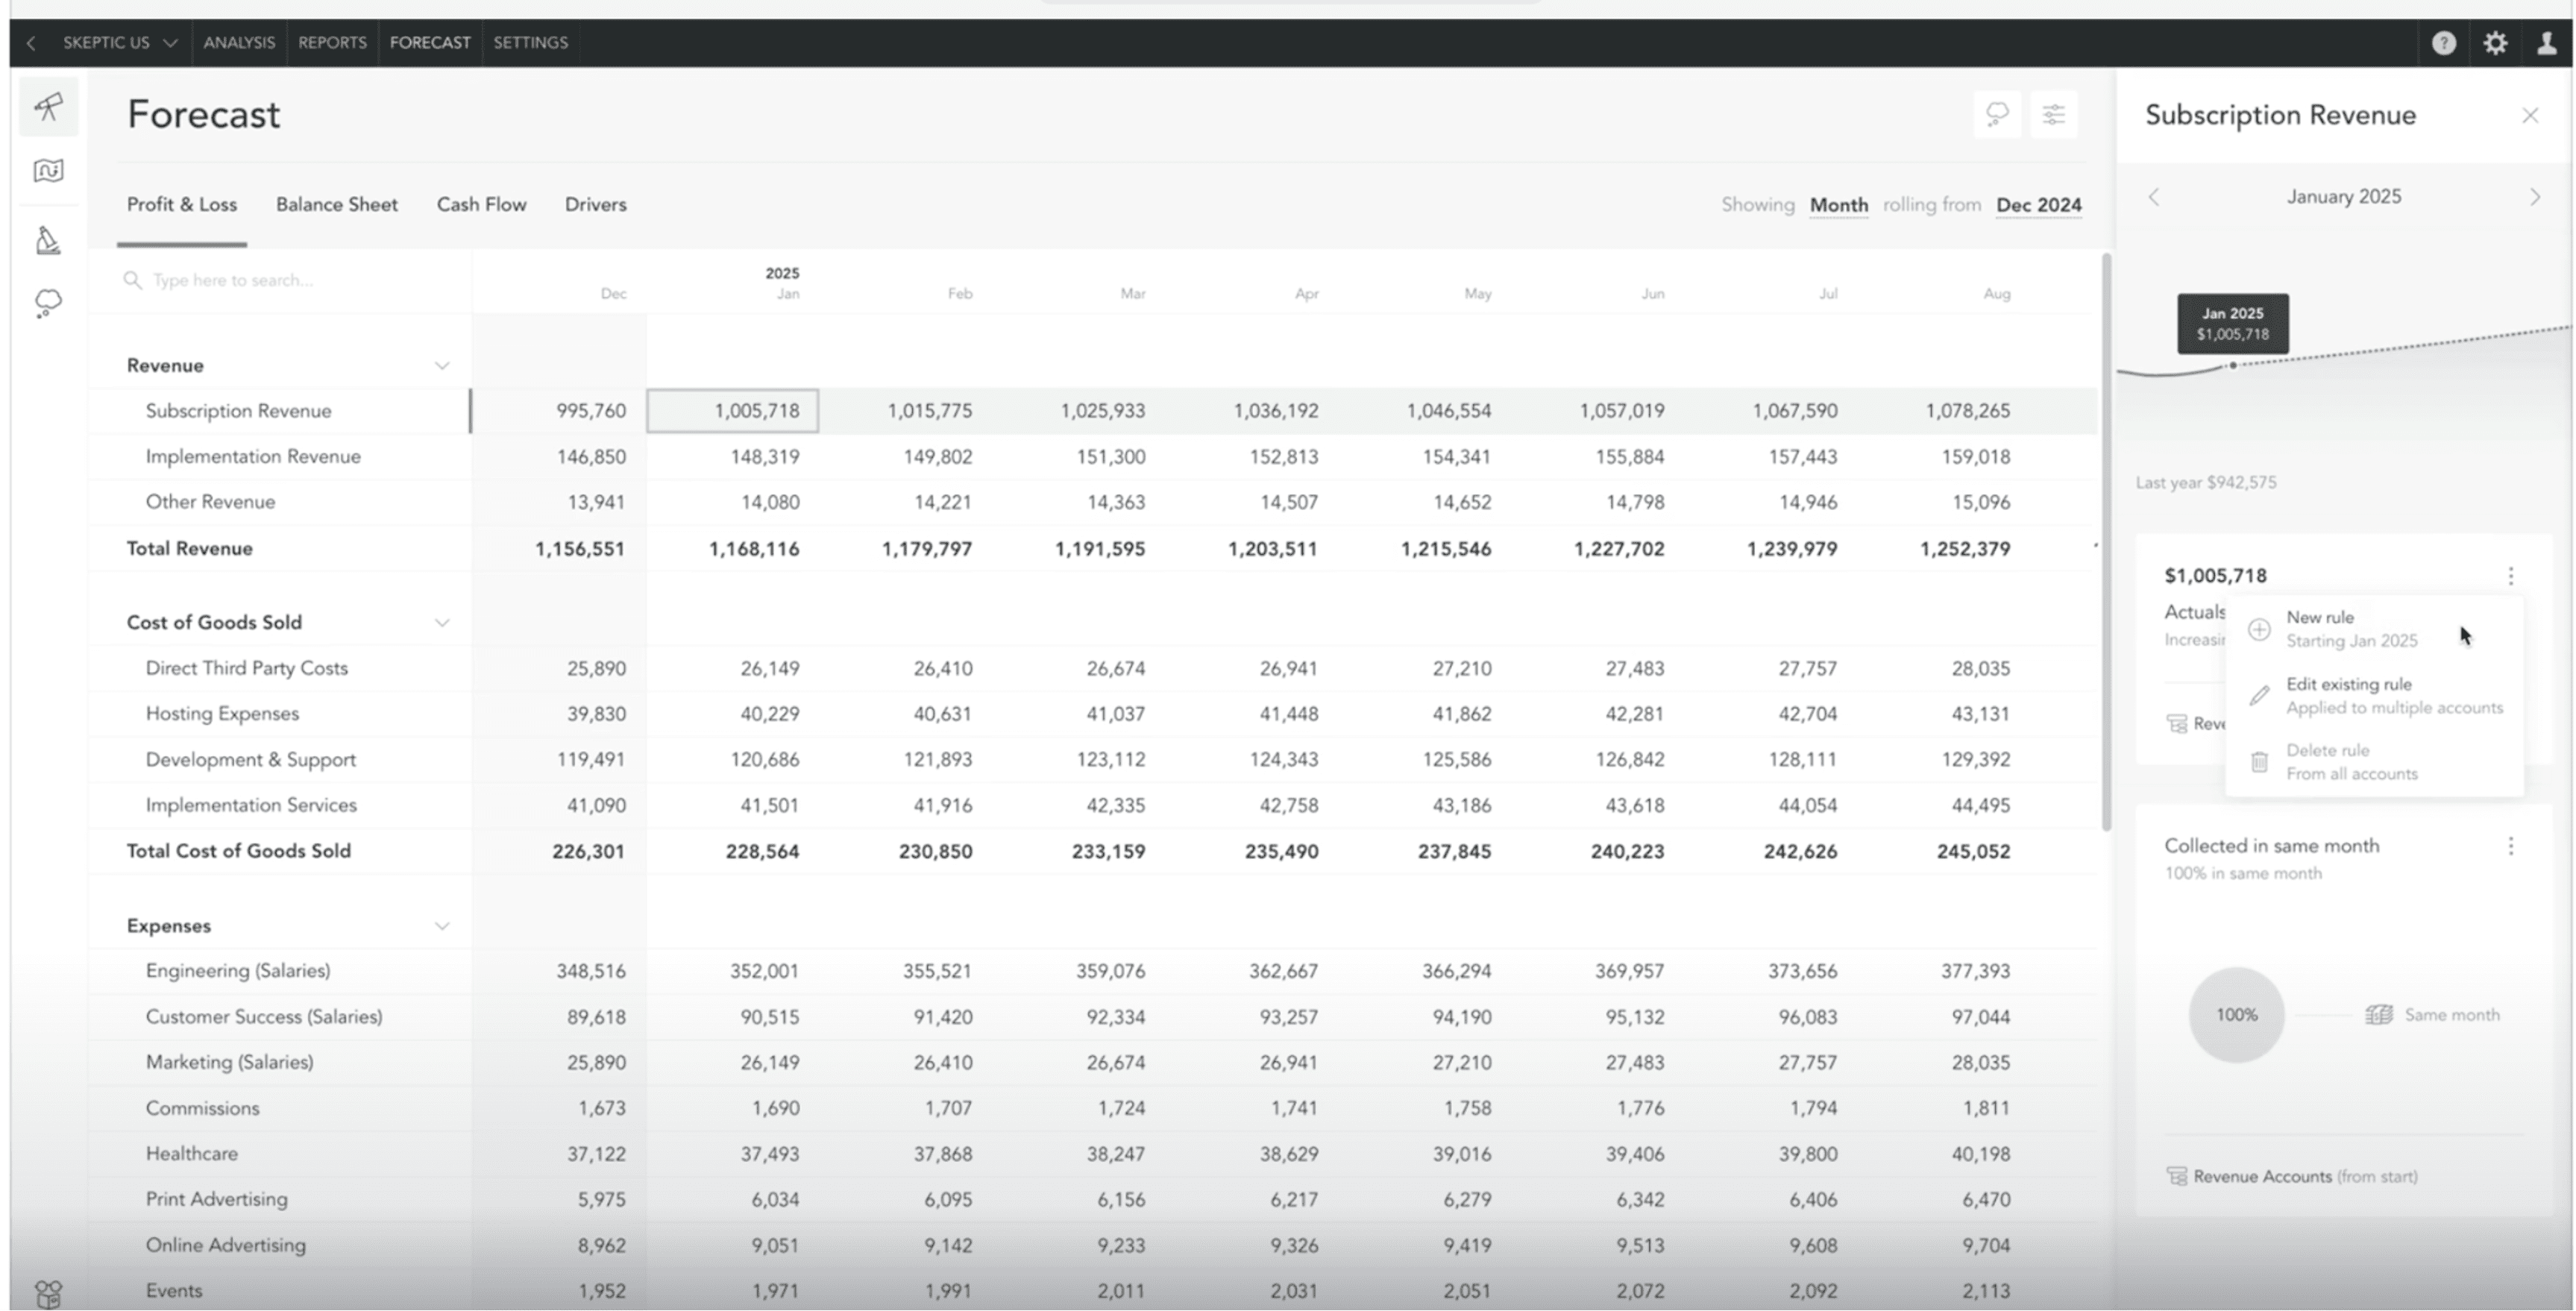Select Subscription Revenue Jan cell 1,005,718
This screenshot has height=1311, width=2576.
(x=732, y=412)
